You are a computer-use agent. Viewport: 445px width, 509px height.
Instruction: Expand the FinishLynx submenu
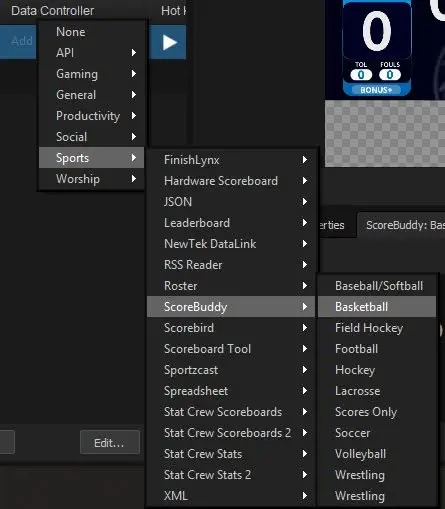point(231,160)
